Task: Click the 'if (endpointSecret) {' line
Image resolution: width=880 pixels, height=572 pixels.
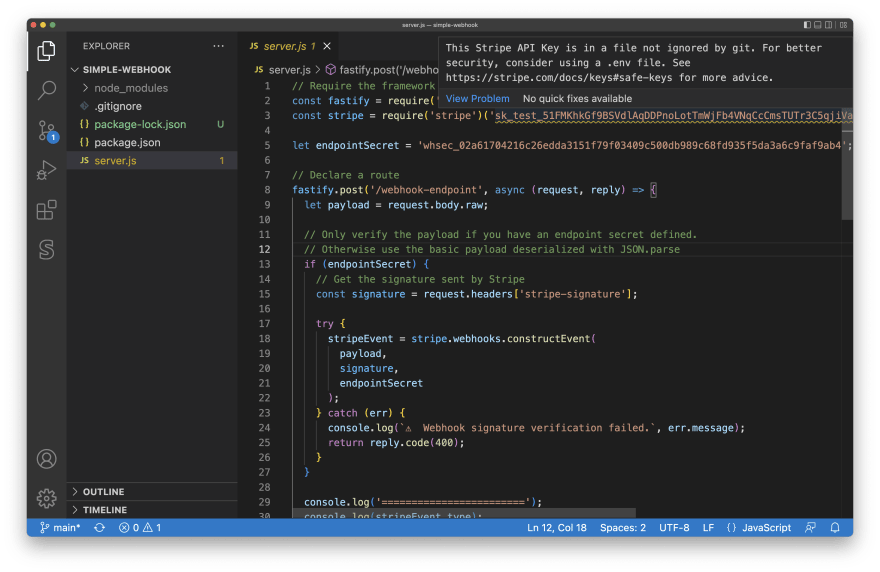Action: coord(366,264)
